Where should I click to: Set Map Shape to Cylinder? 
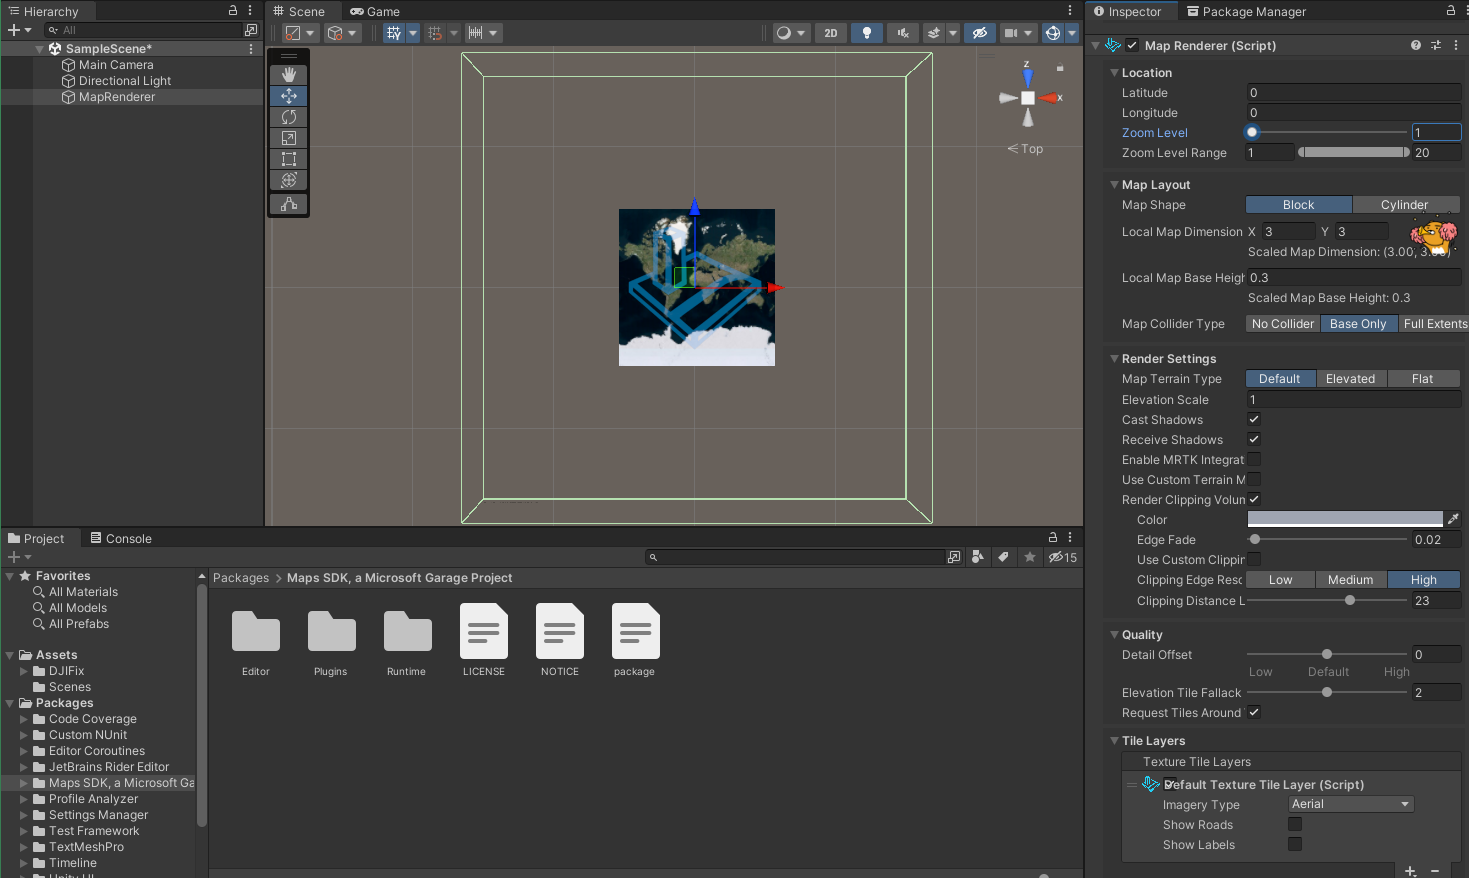click(1404, 205)
